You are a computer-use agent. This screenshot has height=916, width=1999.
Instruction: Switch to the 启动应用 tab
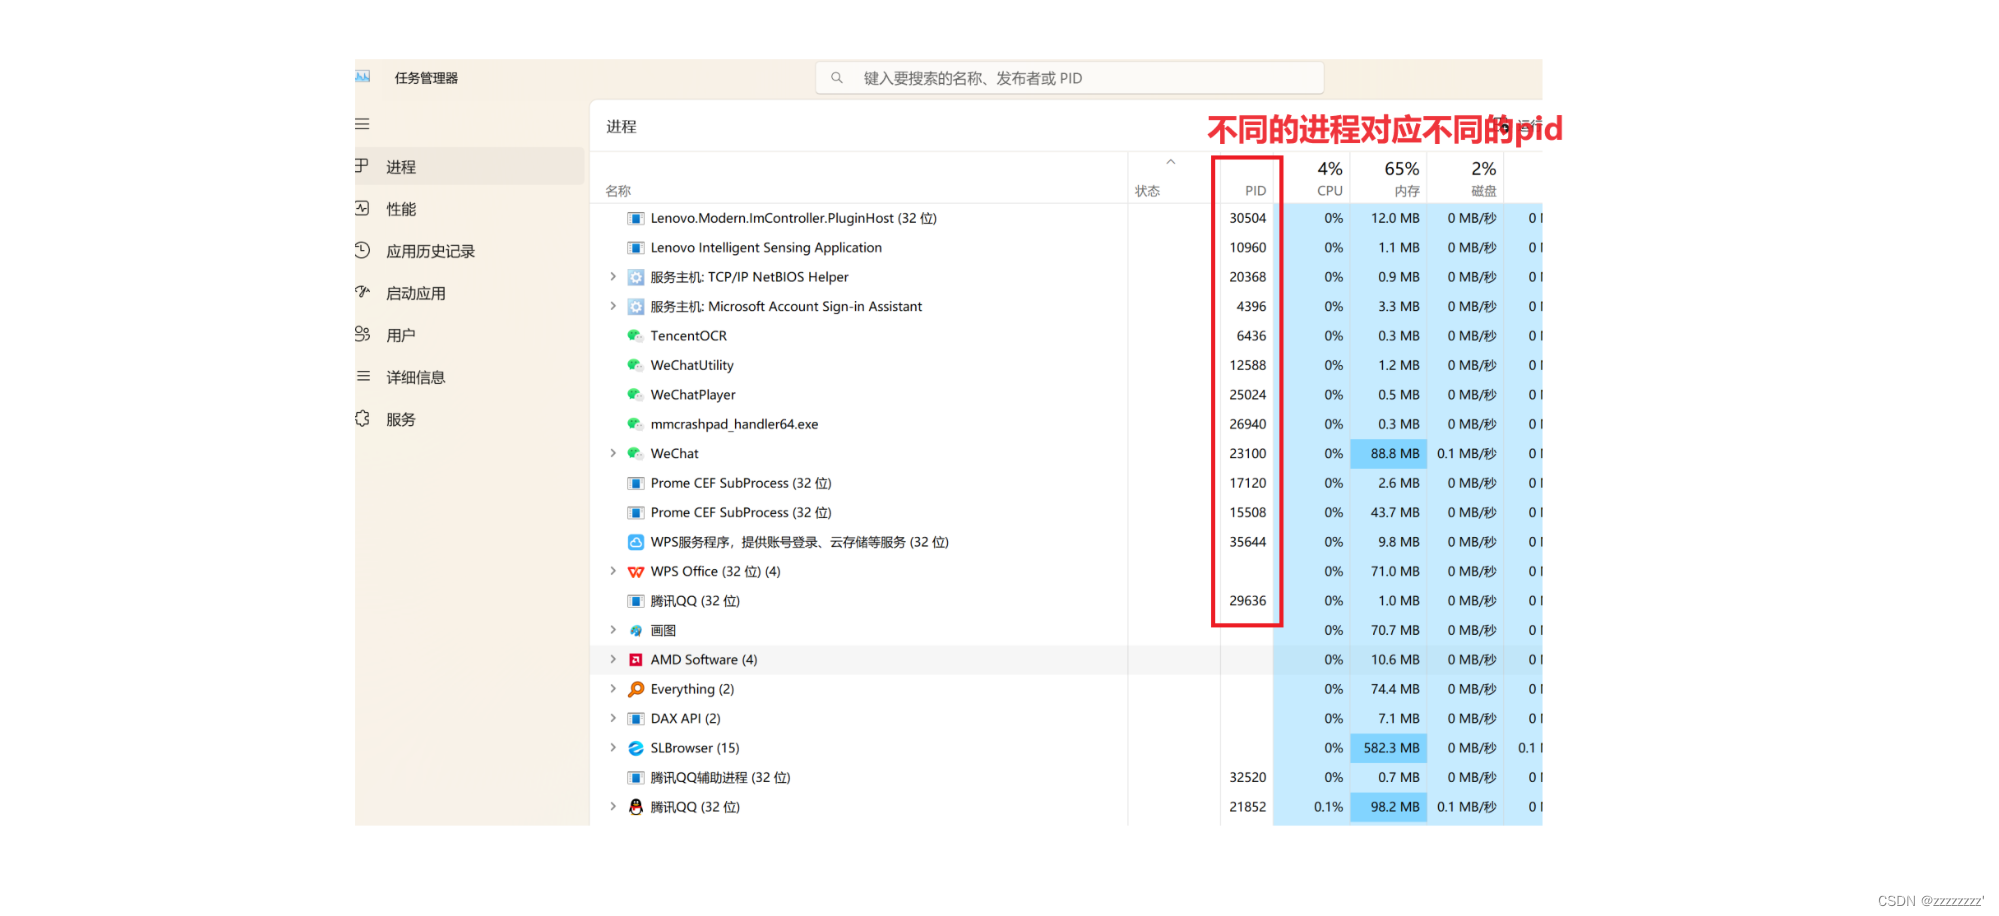[x=469, y=292]
